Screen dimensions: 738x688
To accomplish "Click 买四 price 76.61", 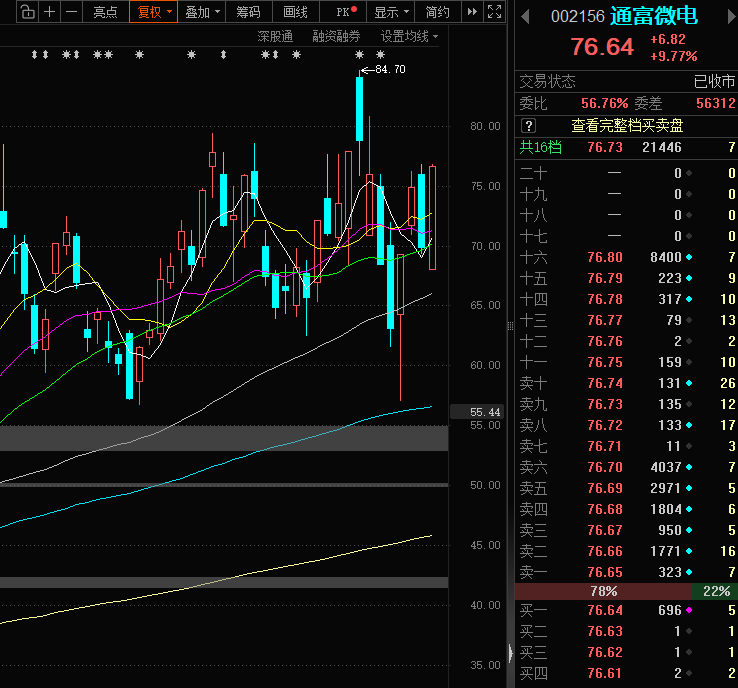I will tap(605, 673).
